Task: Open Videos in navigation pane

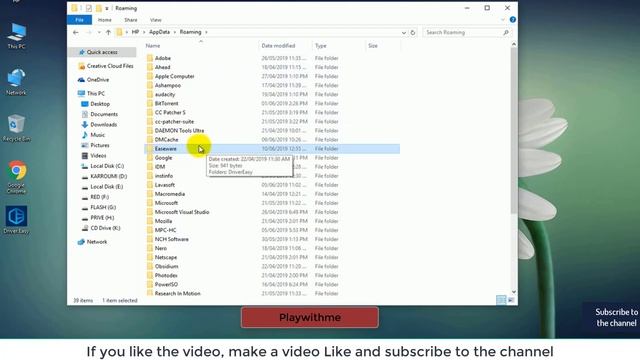Action: click(94, 156)
